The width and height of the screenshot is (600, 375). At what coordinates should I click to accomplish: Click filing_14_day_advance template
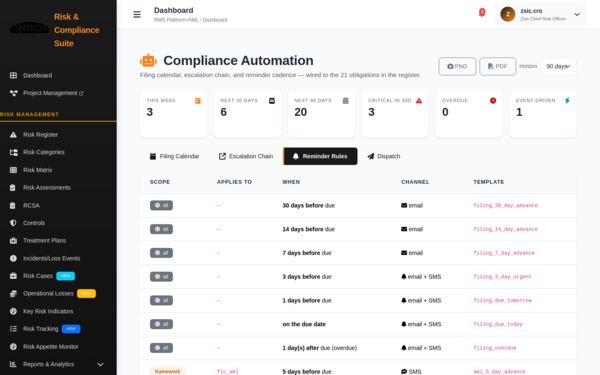pos(505,229)
